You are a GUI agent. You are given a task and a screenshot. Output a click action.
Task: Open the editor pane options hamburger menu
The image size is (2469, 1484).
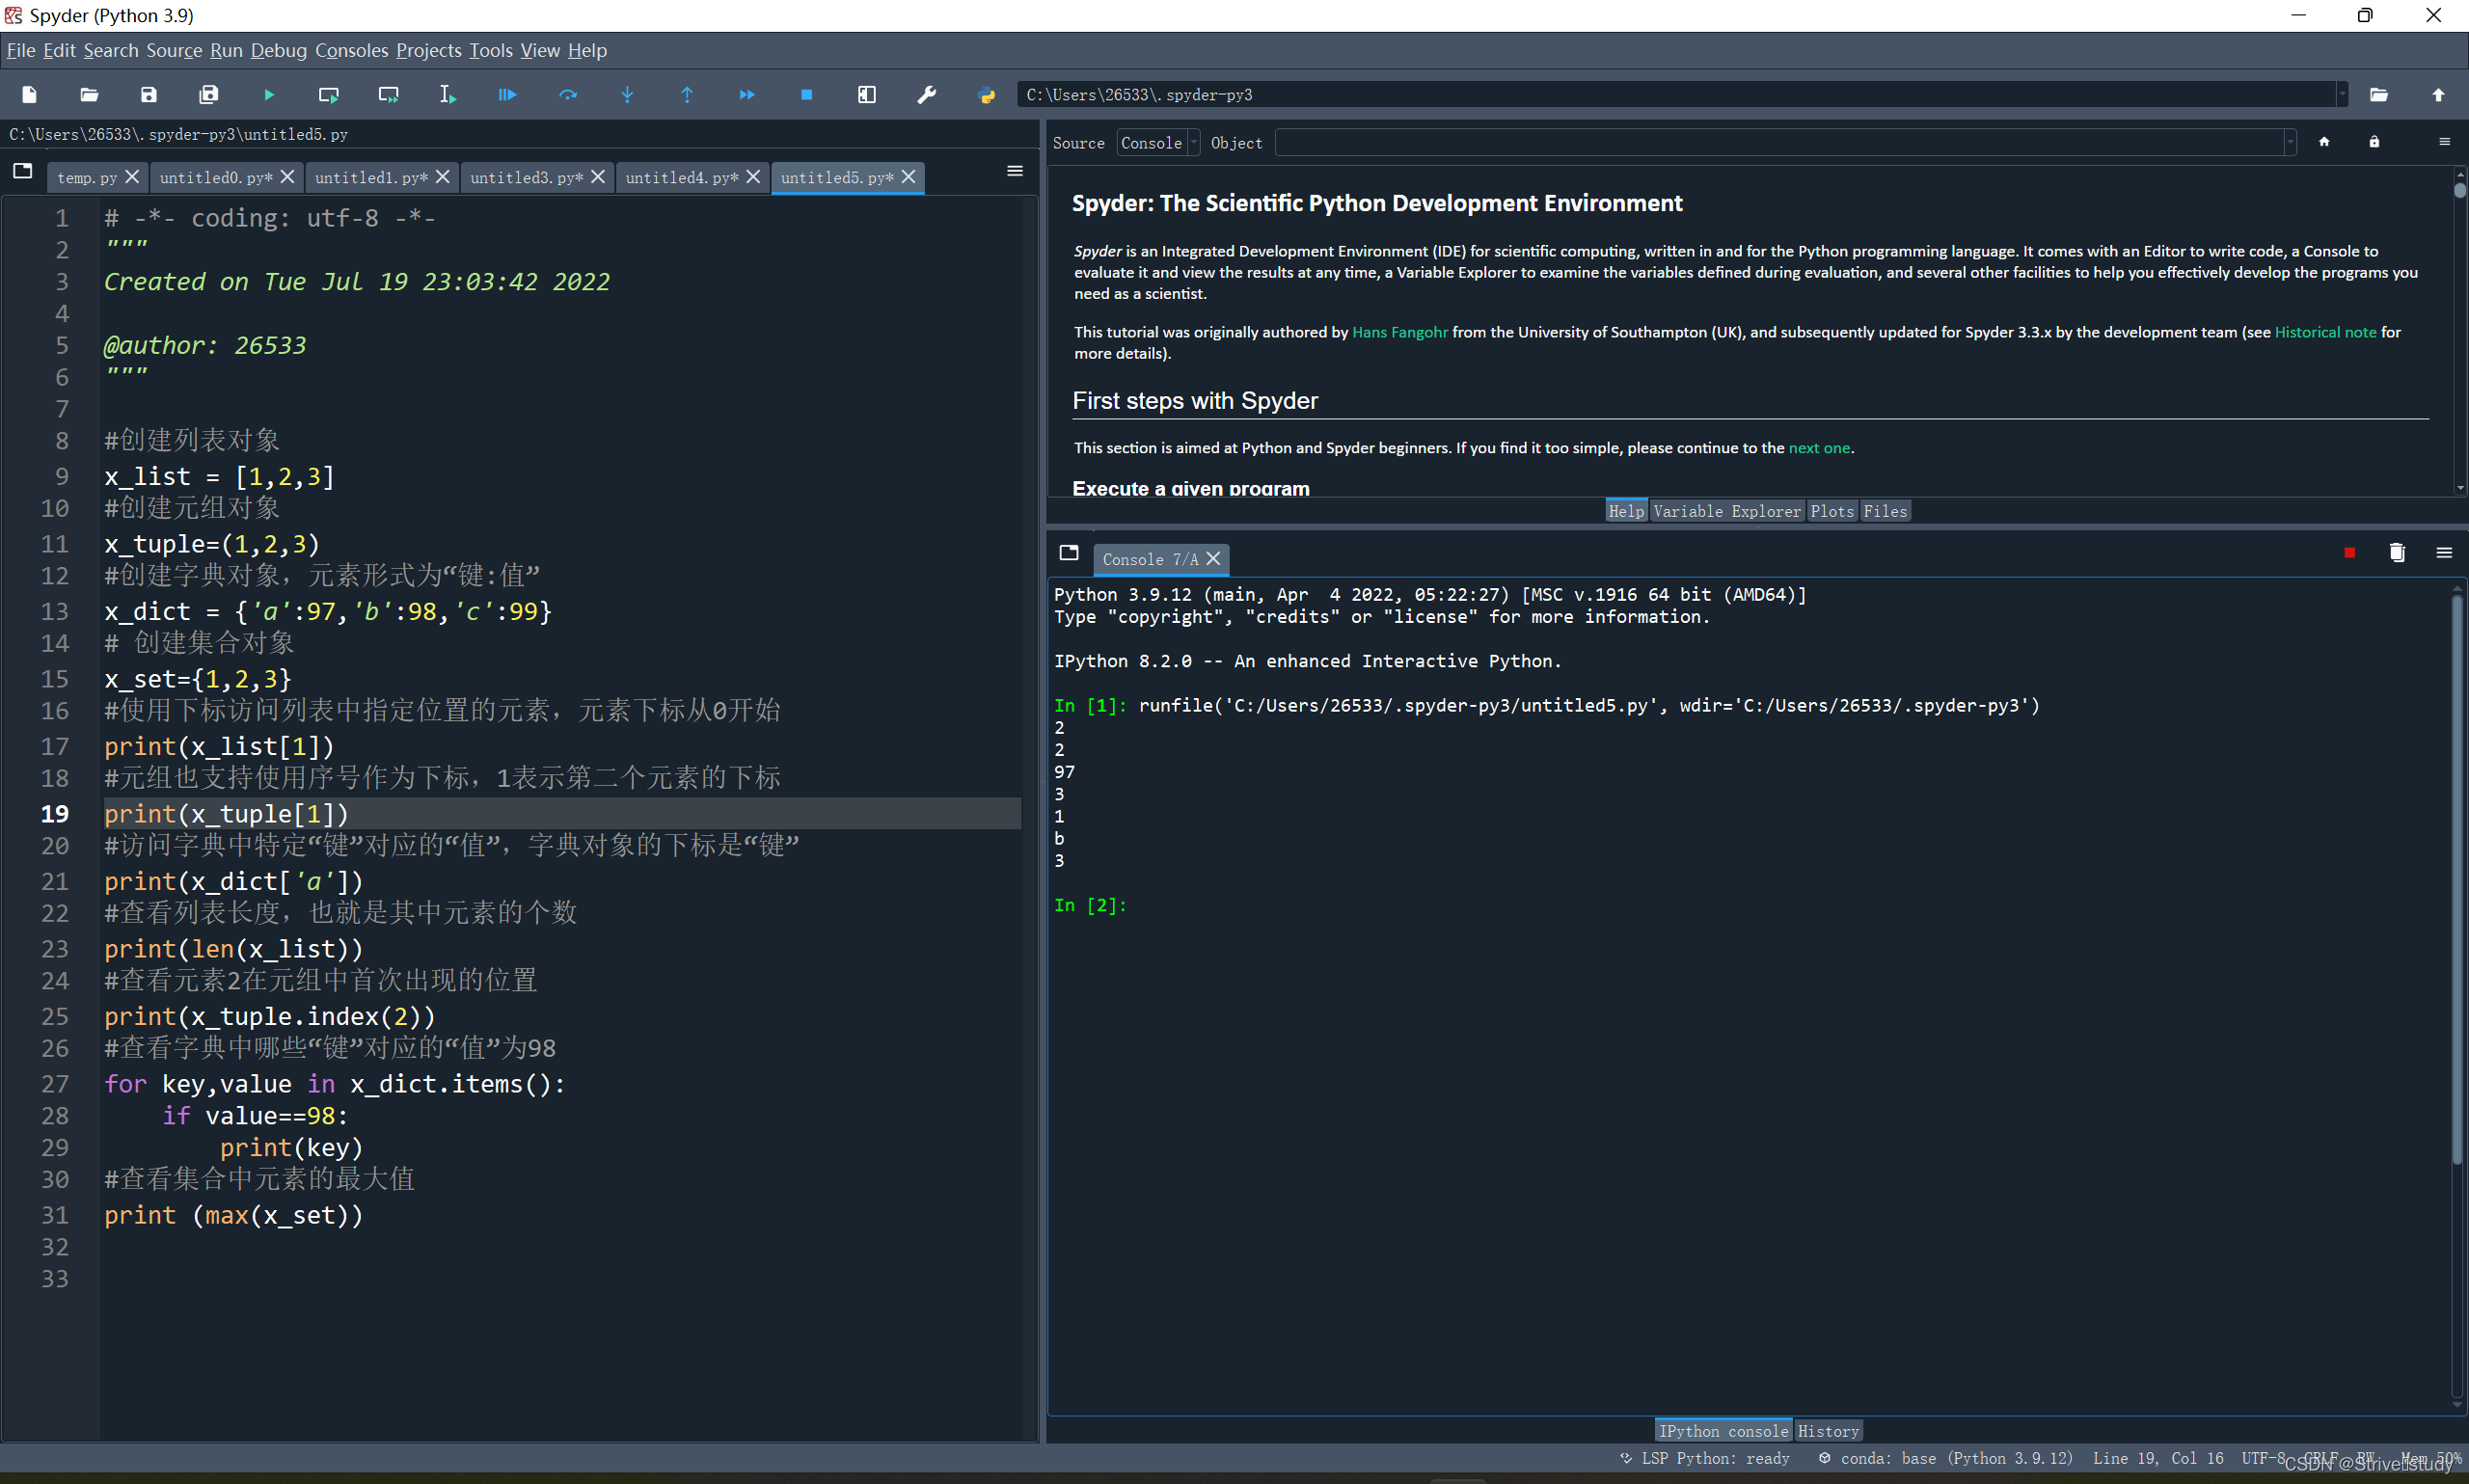[x=1014, y=172]
